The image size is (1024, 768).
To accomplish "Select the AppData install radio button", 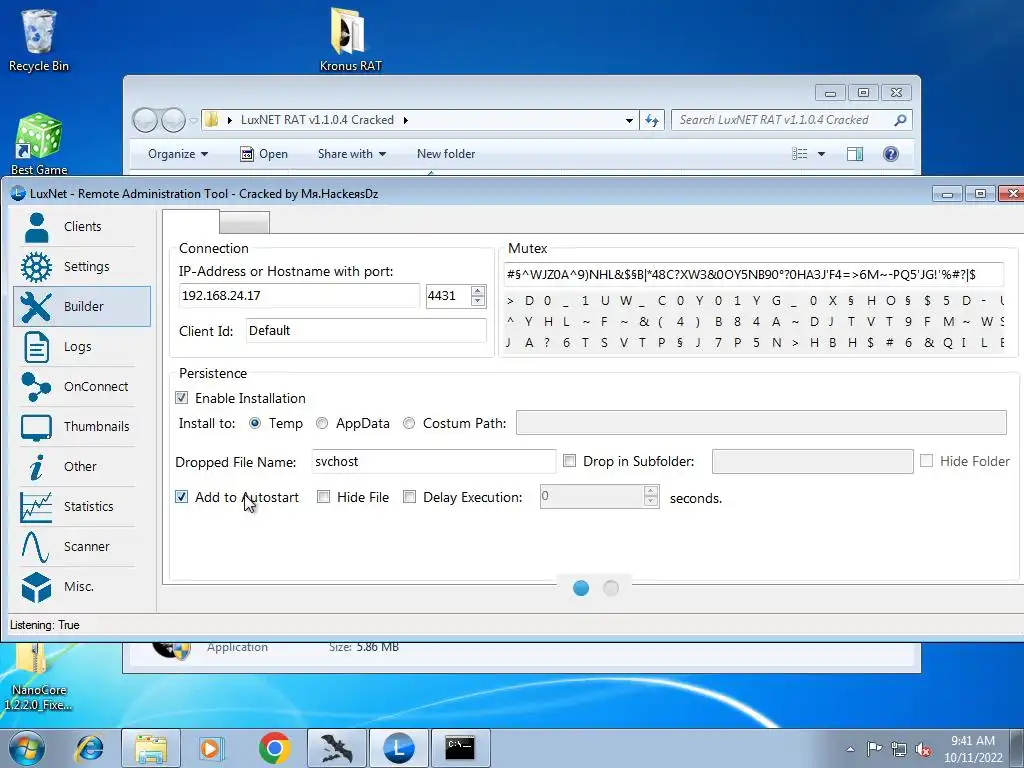I will point(321,423).
